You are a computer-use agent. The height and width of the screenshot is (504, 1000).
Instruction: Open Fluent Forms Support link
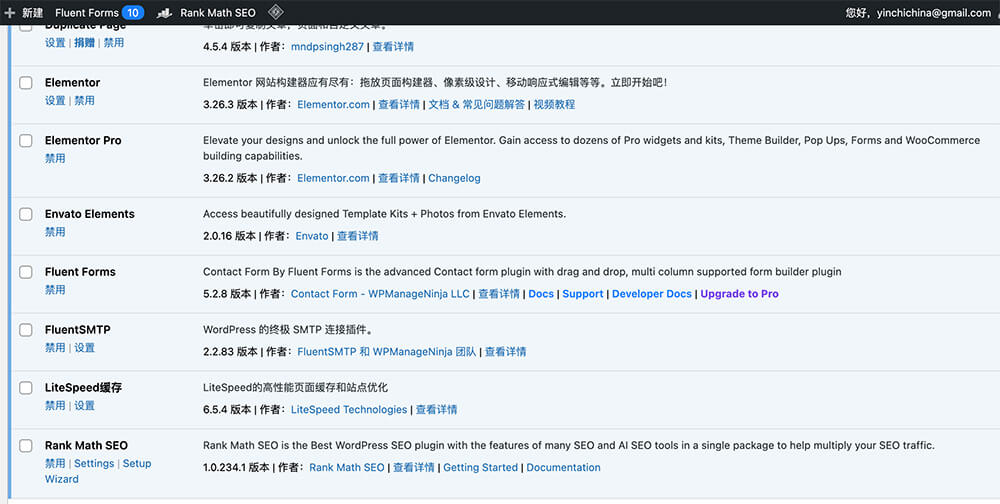pyautogui.click(x=583, y=294)
